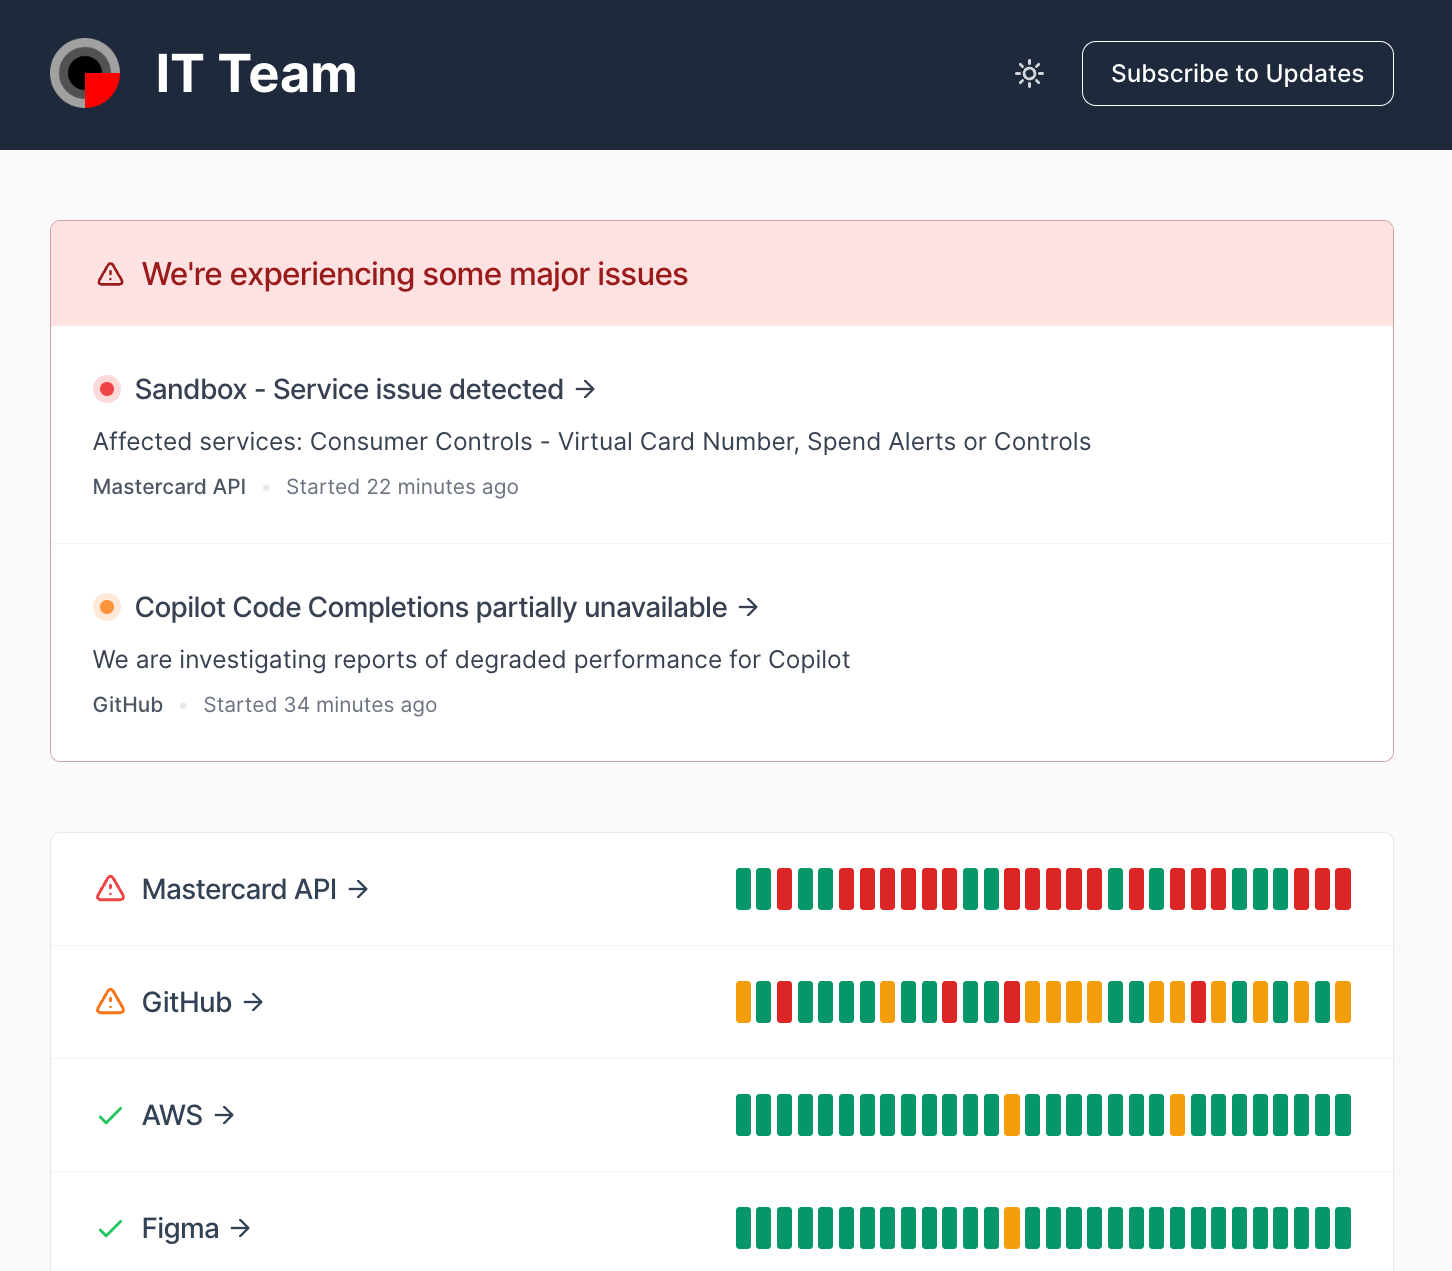The height and width of the screenshot is (1271, 1452).
Task: Click the green checkmark beside Figma
Action: point(110,1228)
